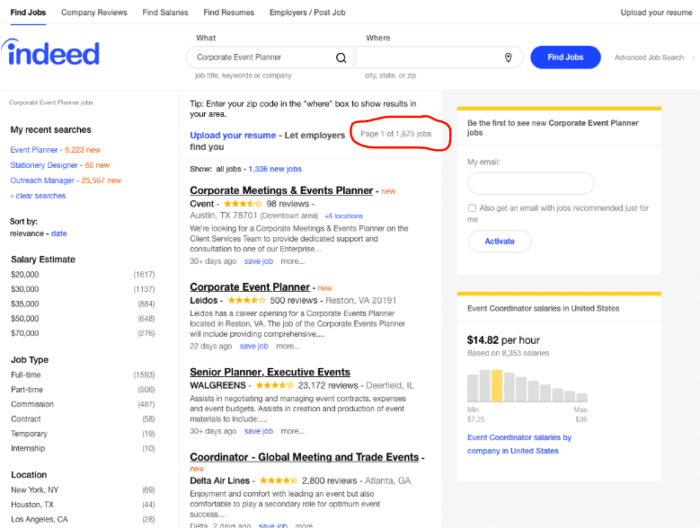Focus the Where location field
The height and width of the screenshot is (528, 700).
440,58
